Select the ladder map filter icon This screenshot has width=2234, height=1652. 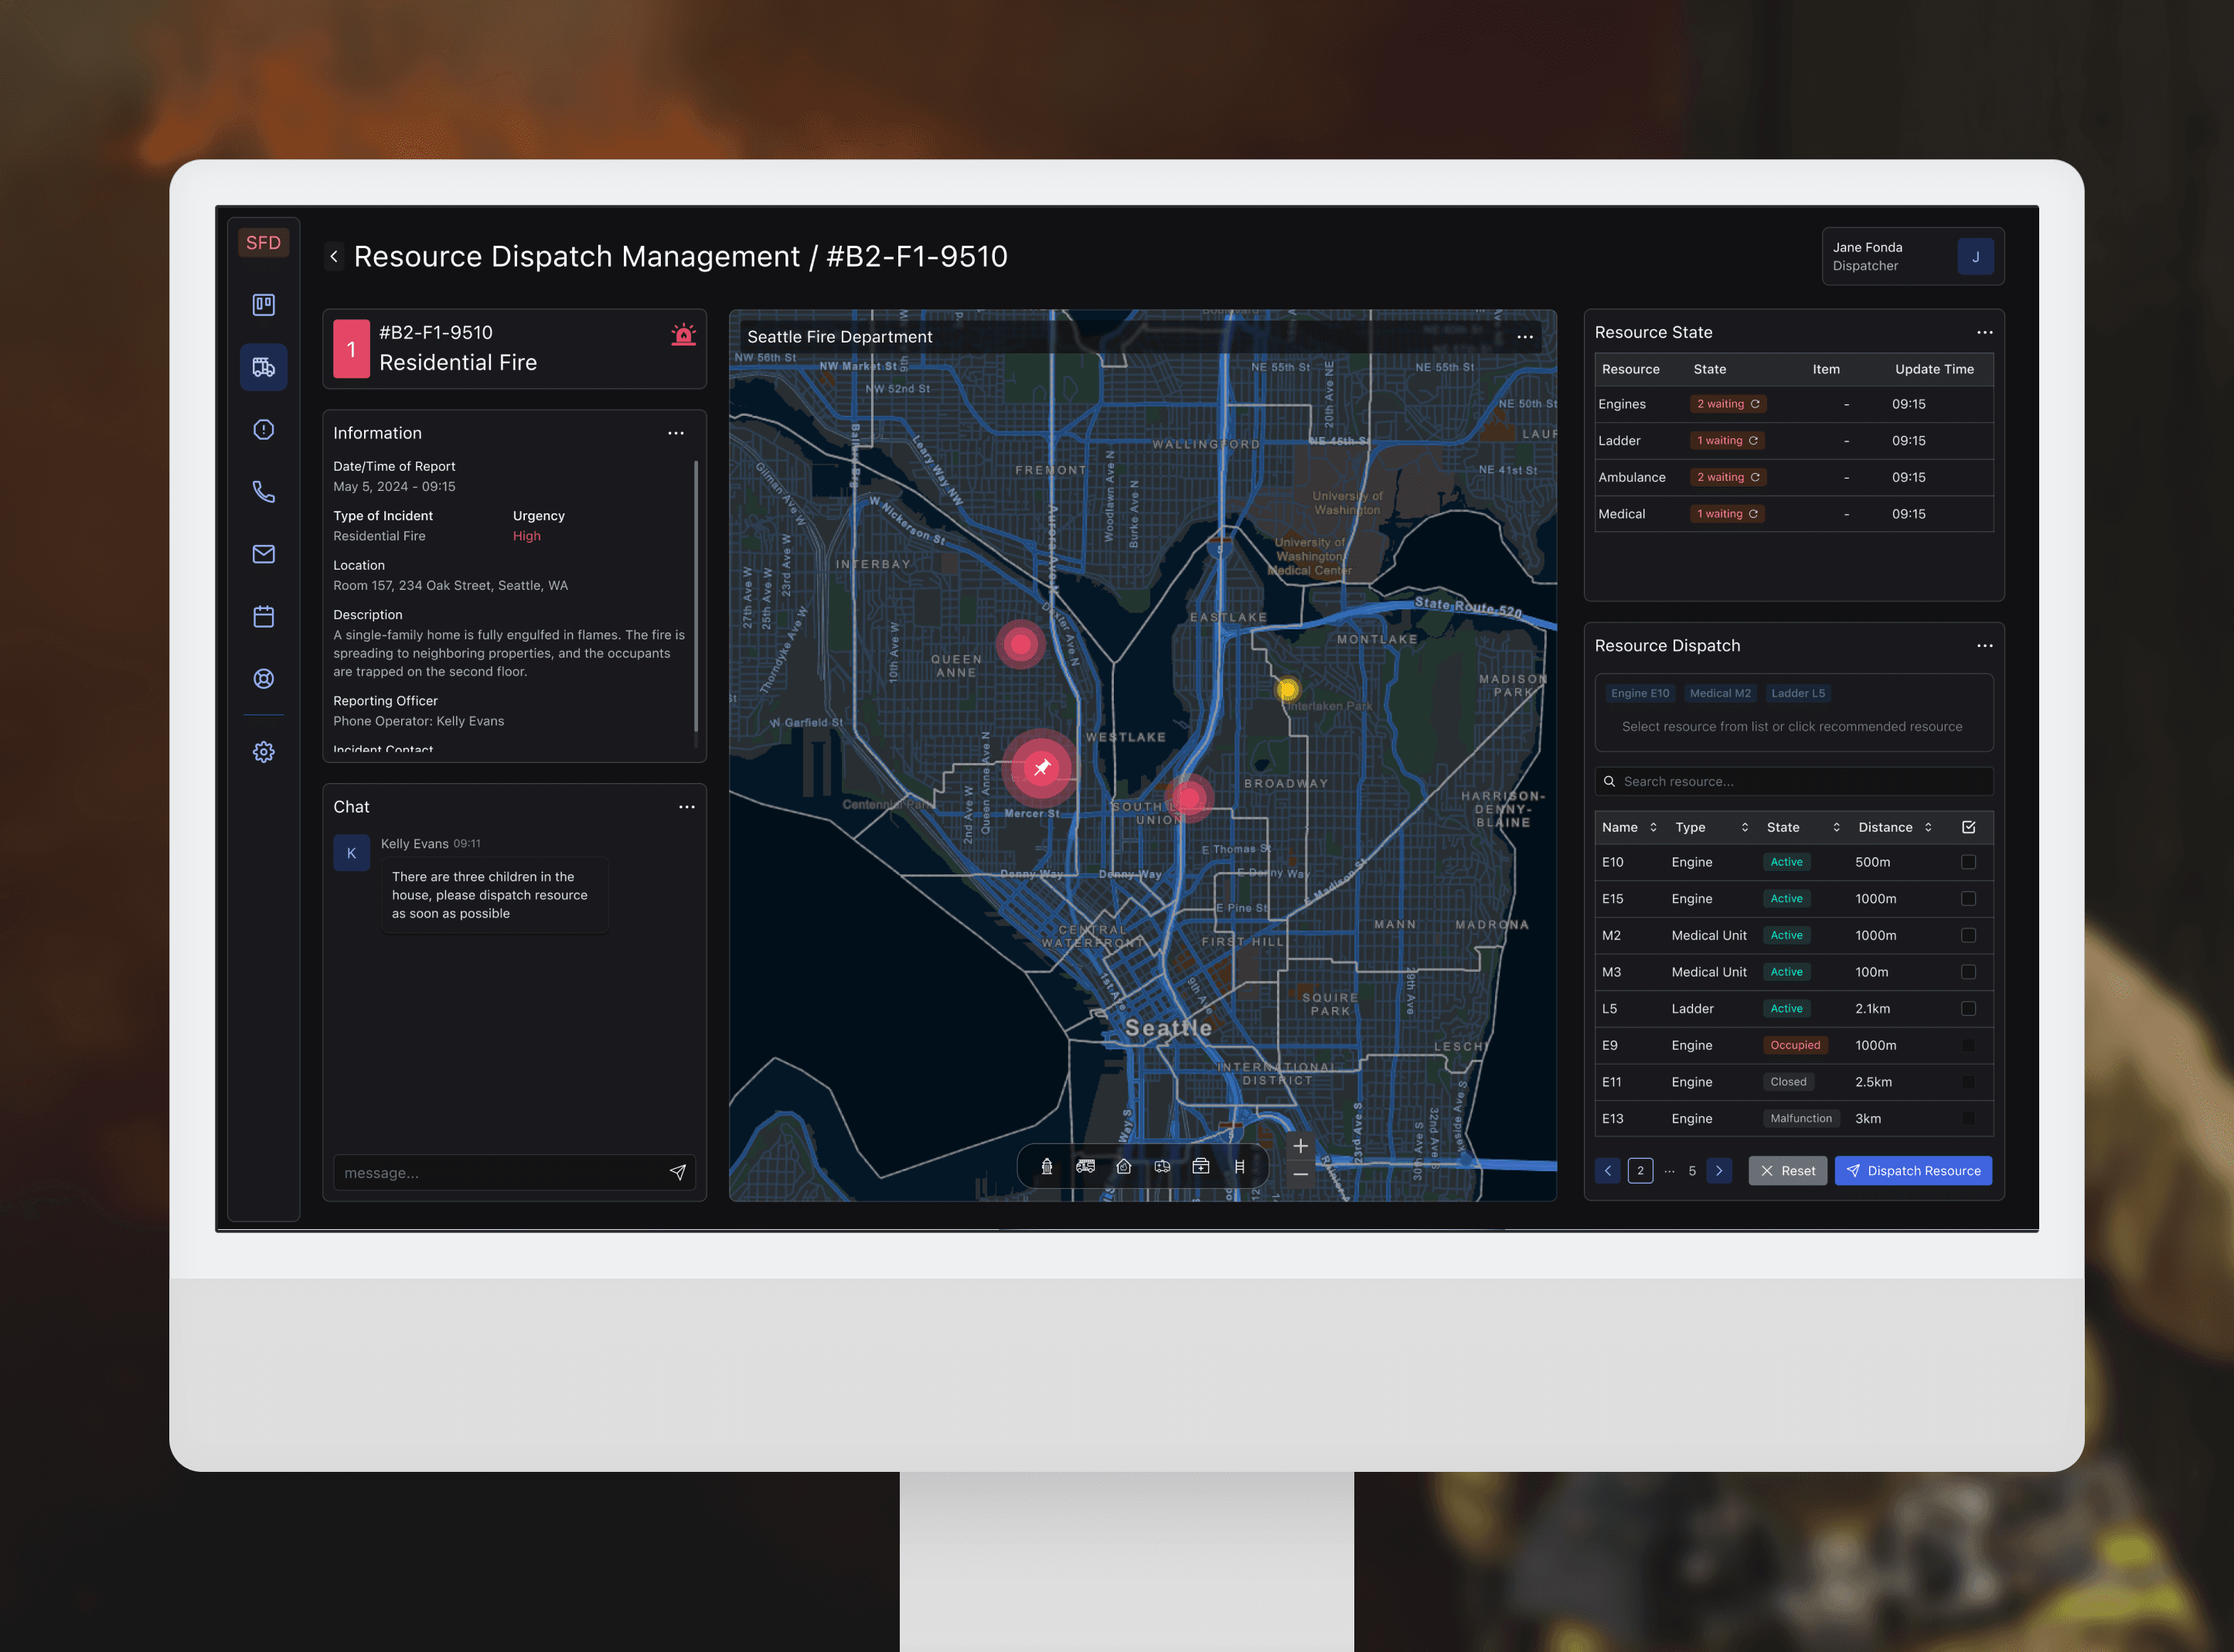(1239, 1166)
